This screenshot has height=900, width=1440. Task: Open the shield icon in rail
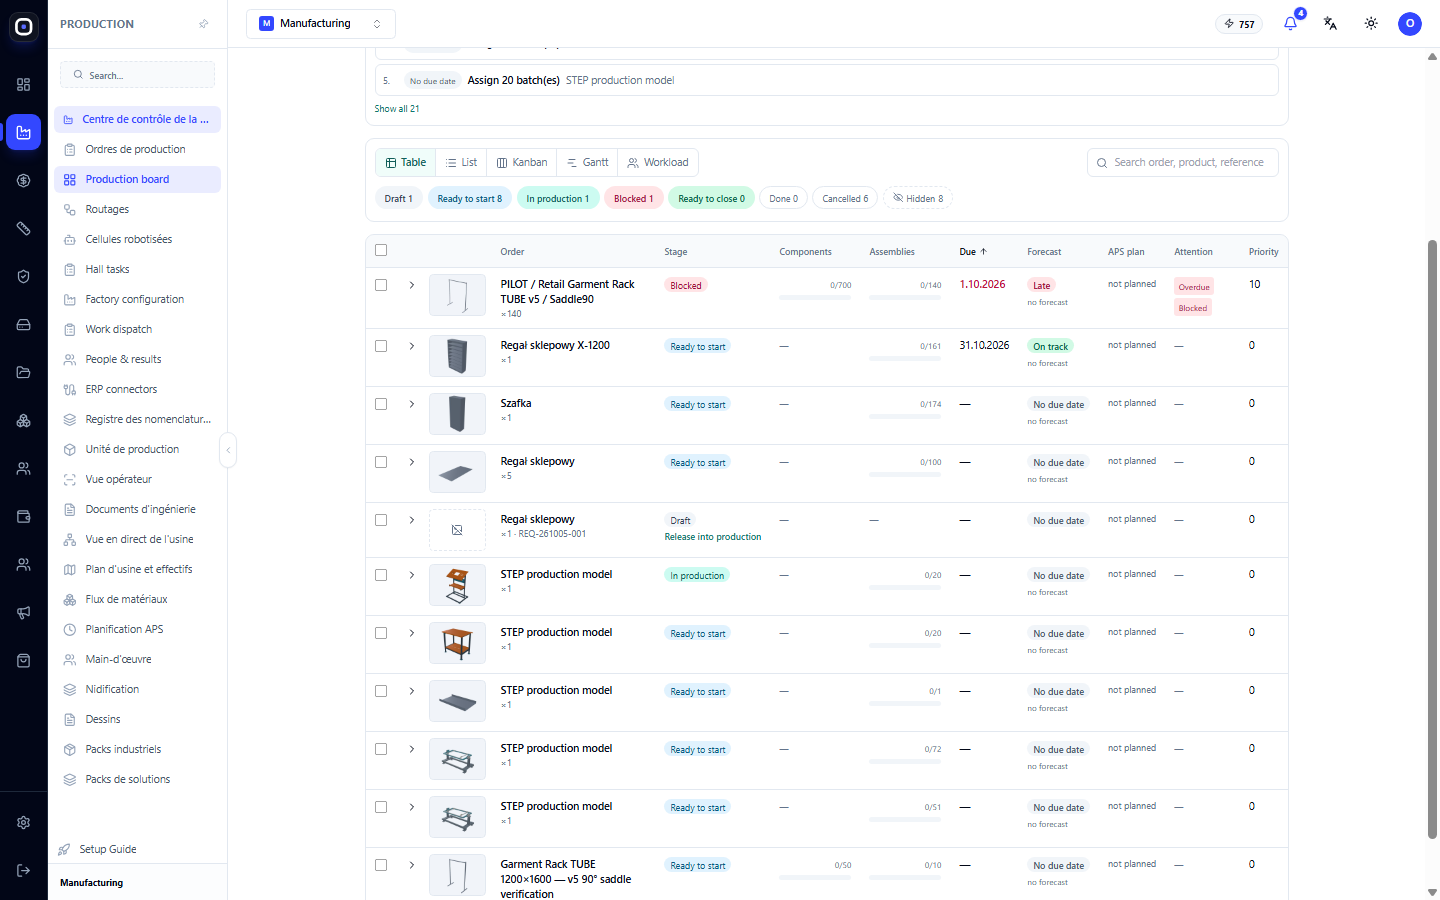point(24,276)
